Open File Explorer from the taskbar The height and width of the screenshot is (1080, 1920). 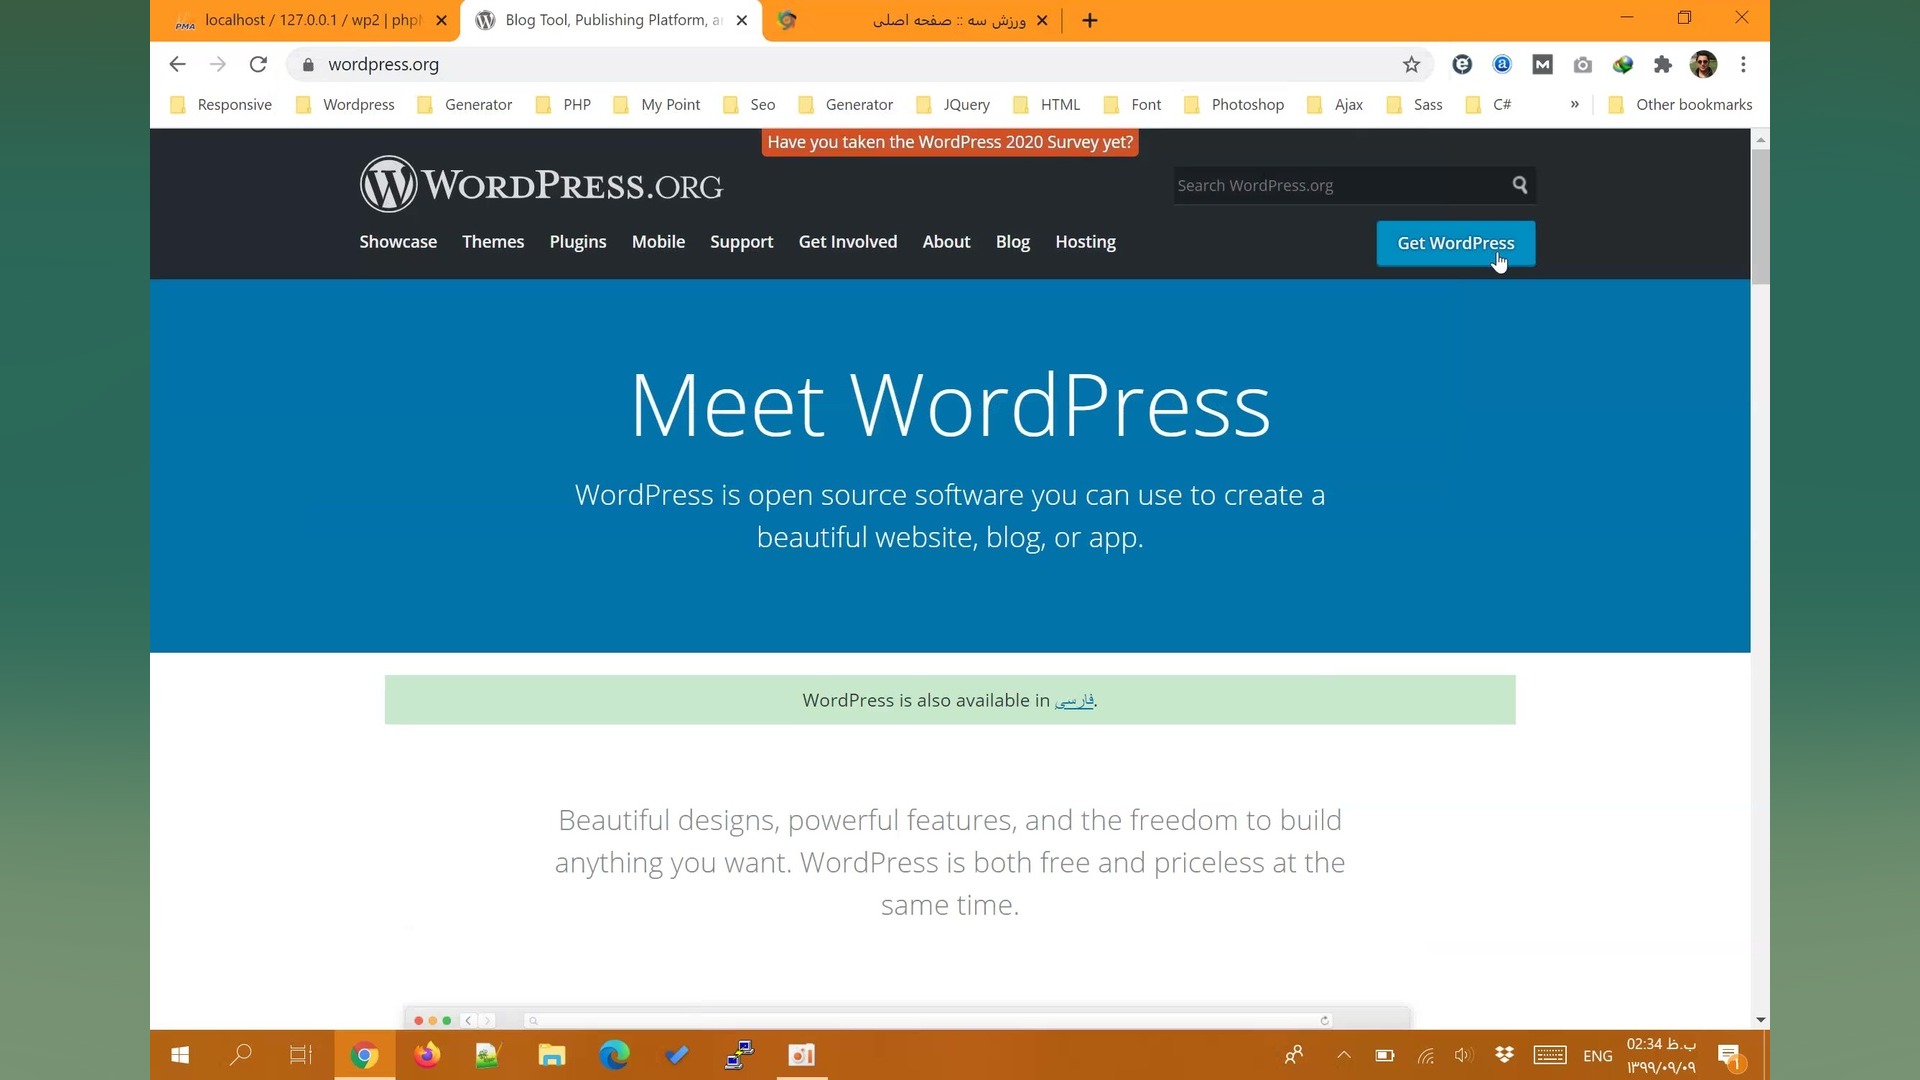coord(552,1055)
